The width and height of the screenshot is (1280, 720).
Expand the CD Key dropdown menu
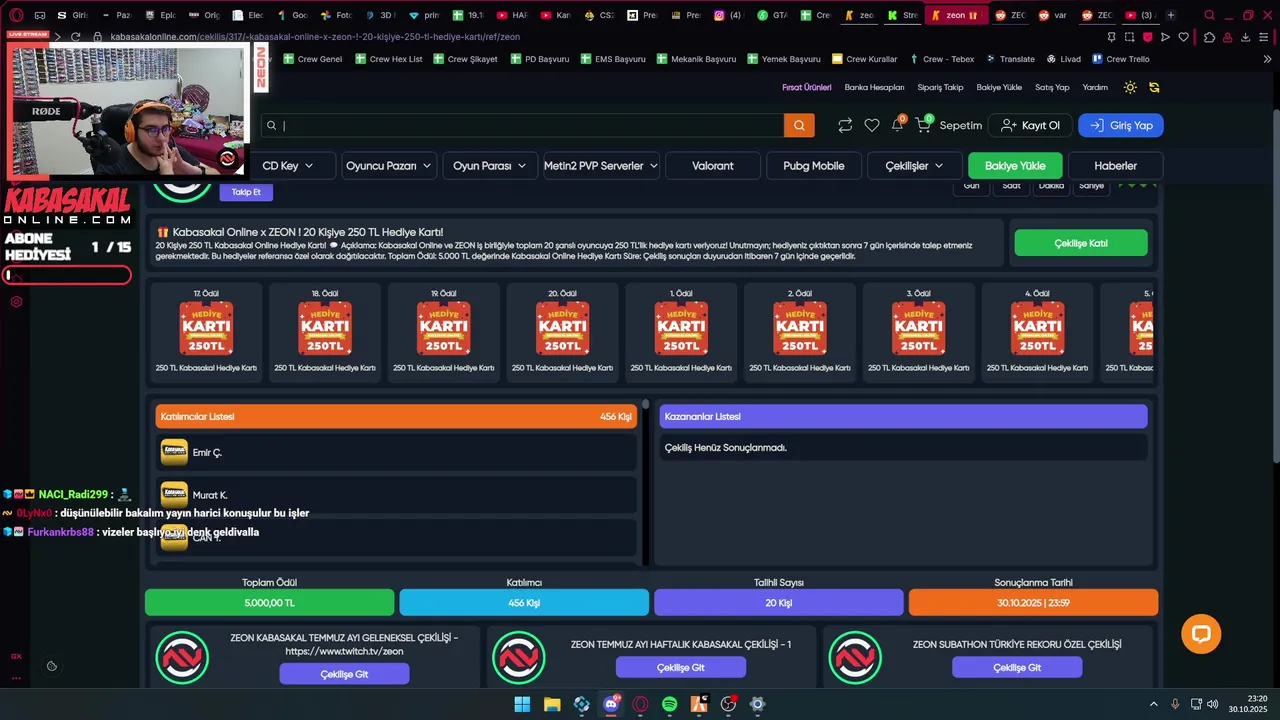click(287, 166)
